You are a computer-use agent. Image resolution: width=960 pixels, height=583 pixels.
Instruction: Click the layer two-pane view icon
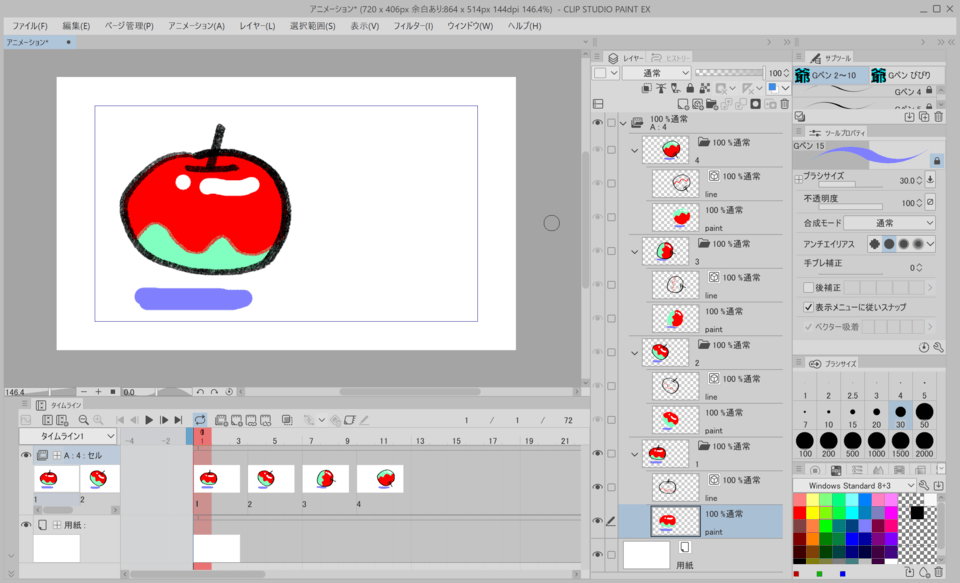(598, 104)
